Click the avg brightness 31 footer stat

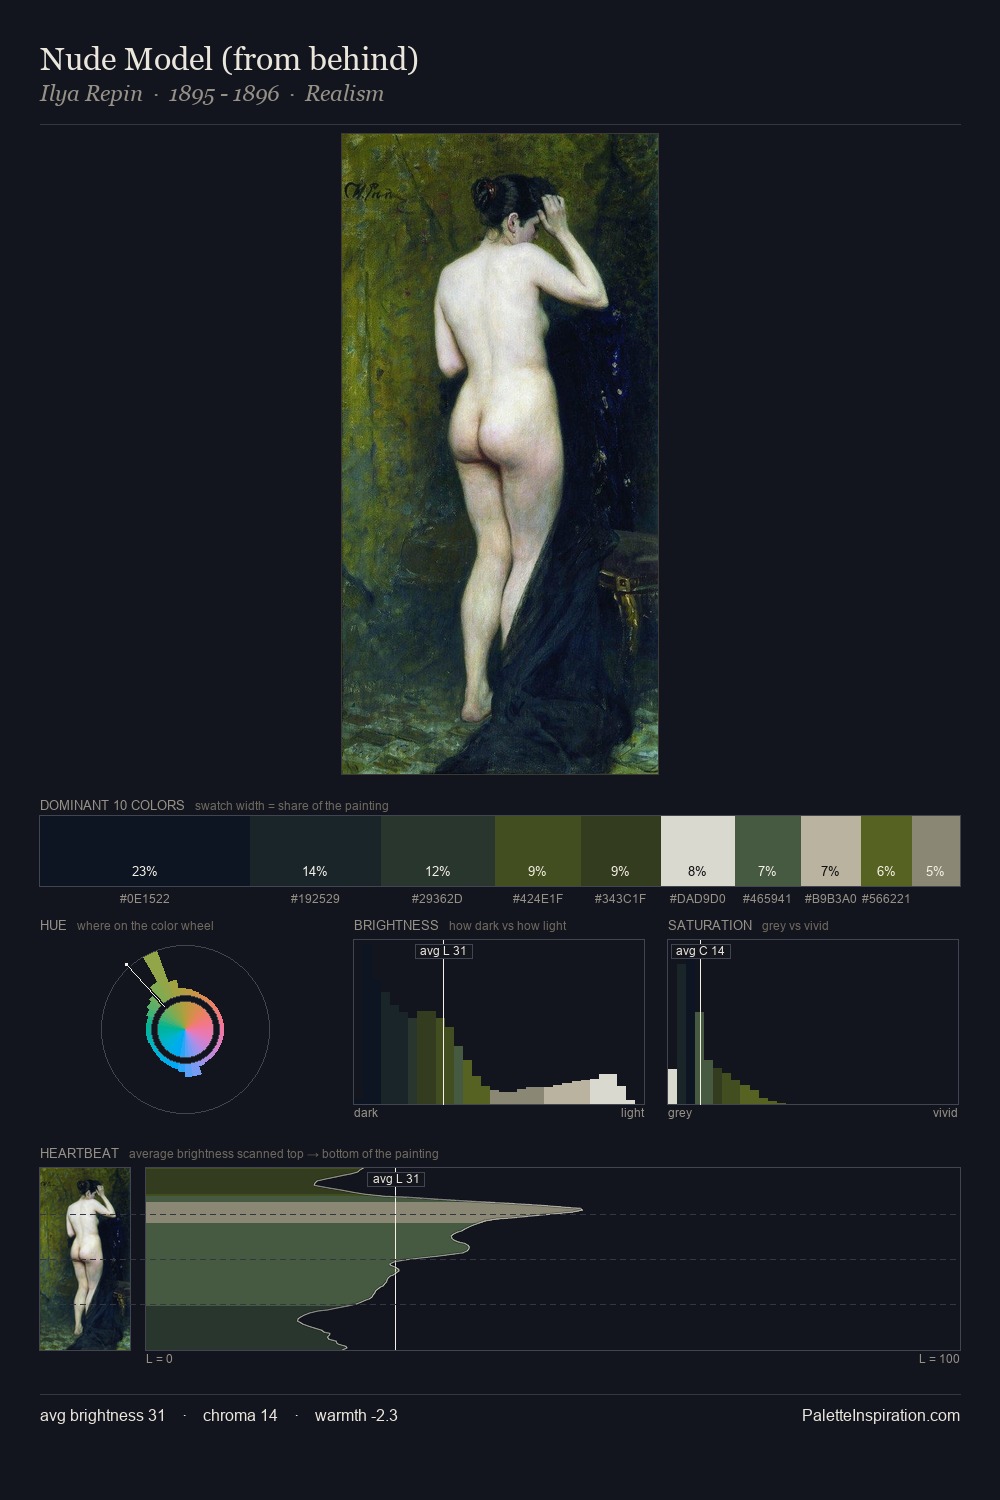[103, 1416]
